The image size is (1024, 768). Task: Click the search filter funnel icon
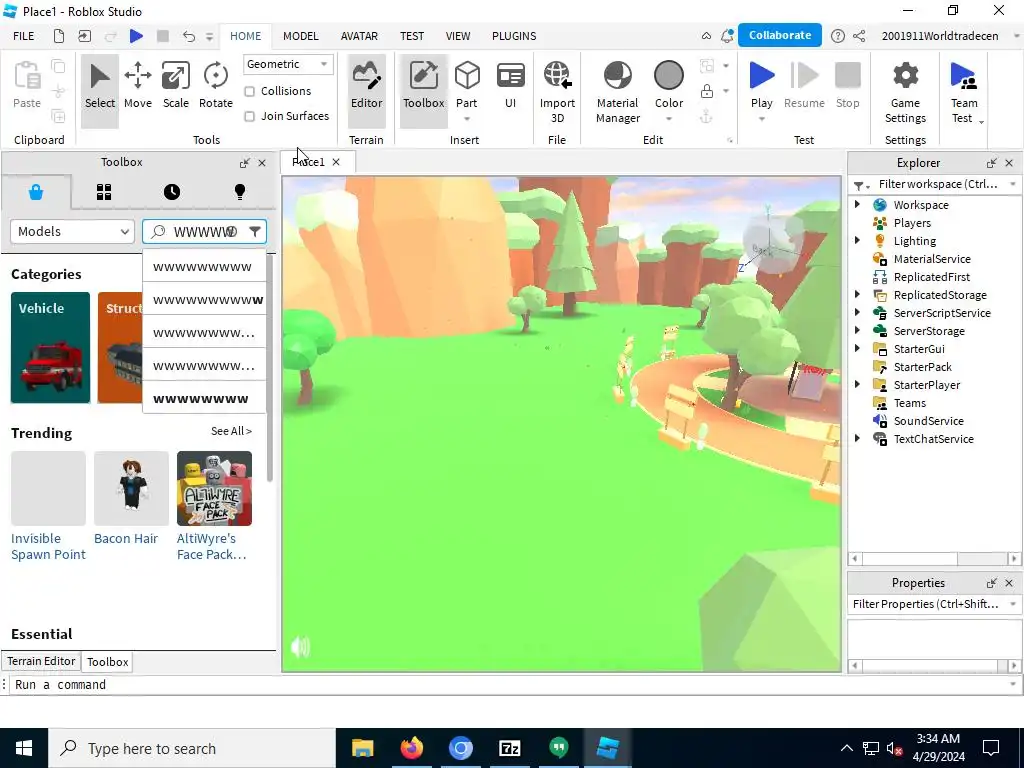(255, 231)
